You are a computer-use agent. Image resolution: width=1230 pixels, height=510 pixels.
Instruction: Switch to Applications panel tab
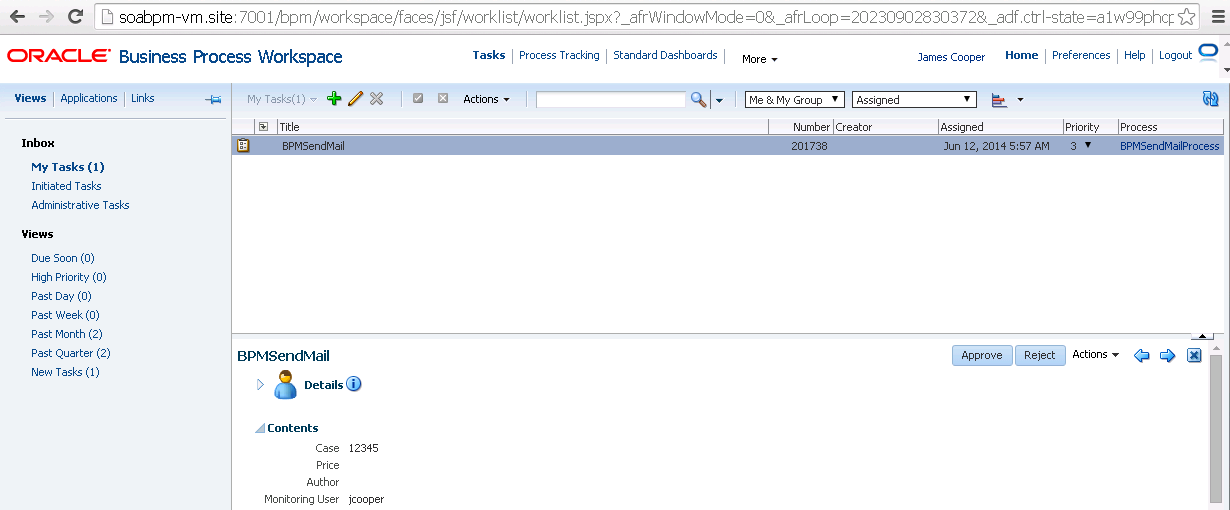pyautogui.click(x=89, y=98)
